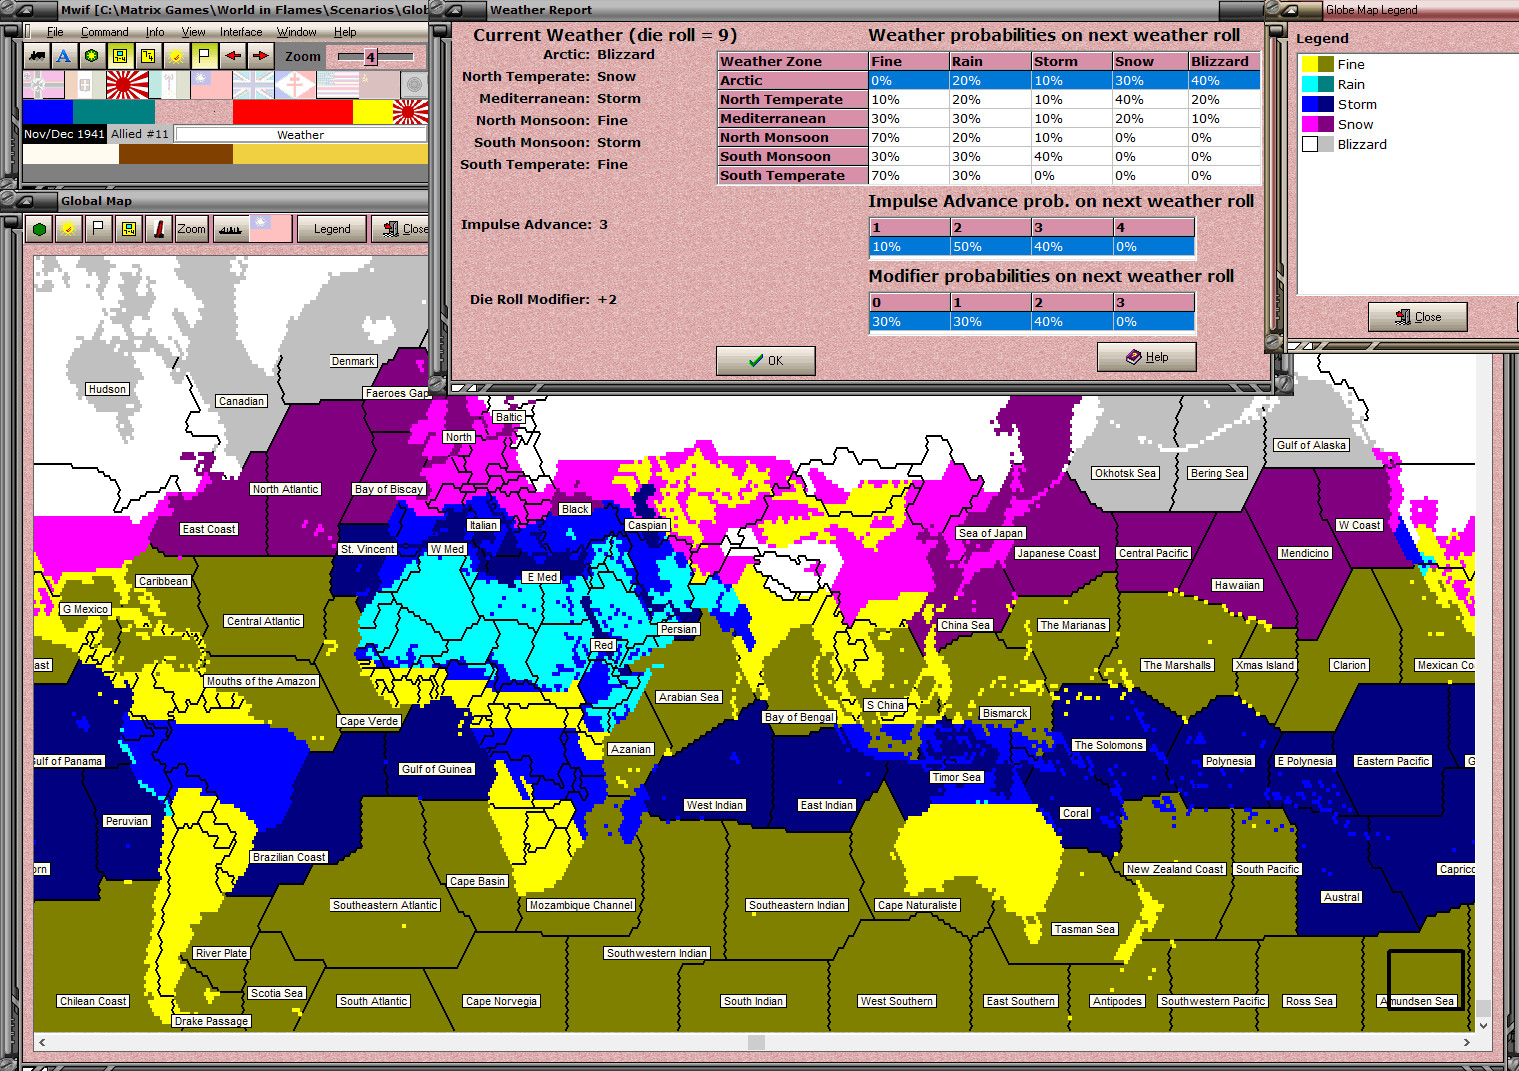Click the 'Bay of Biscay' sea area label
Viewport: 1519px width, 1071px height.
pos(389,489)
